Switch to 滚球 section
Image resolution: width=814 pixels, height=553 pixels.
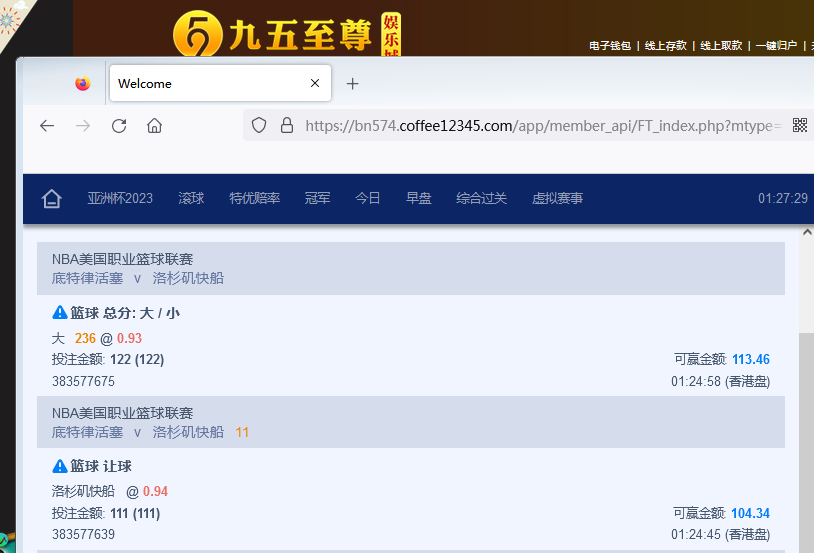tap(191, 199)
